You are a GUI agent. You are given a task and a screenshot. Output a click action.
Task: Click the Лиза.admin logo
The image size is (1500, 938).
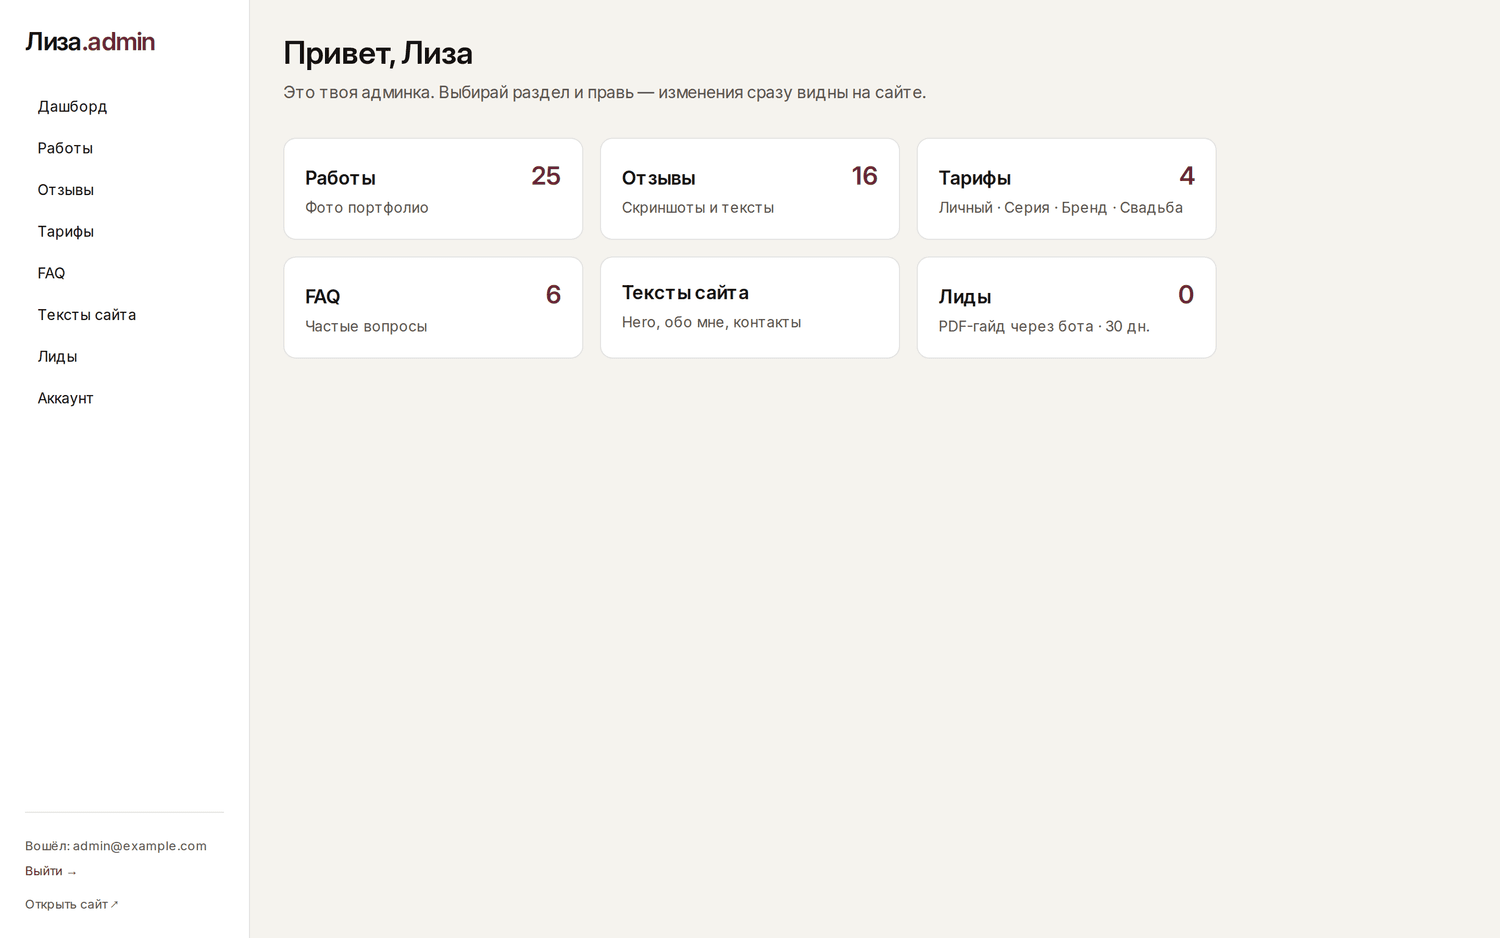(90, 42)
